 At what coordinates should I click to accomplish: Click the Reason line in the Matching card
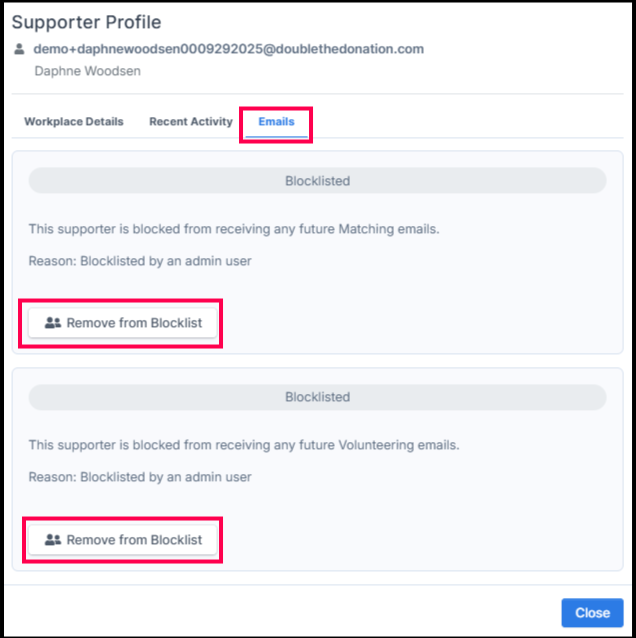[140, 261]
